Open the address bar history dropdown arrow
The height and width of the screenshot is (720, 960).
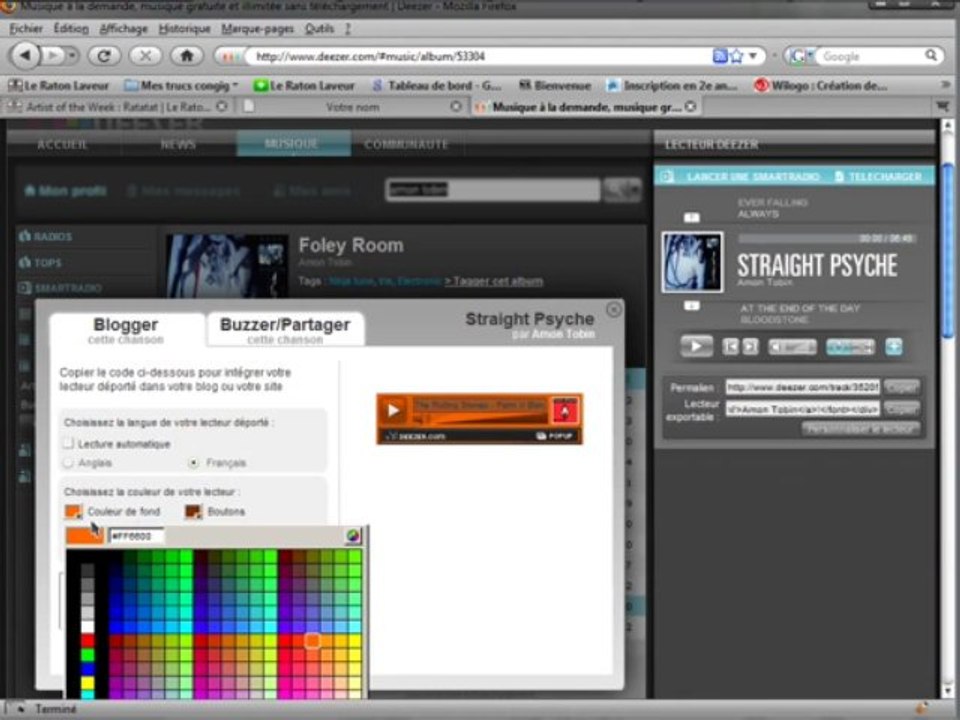point(754,56)
